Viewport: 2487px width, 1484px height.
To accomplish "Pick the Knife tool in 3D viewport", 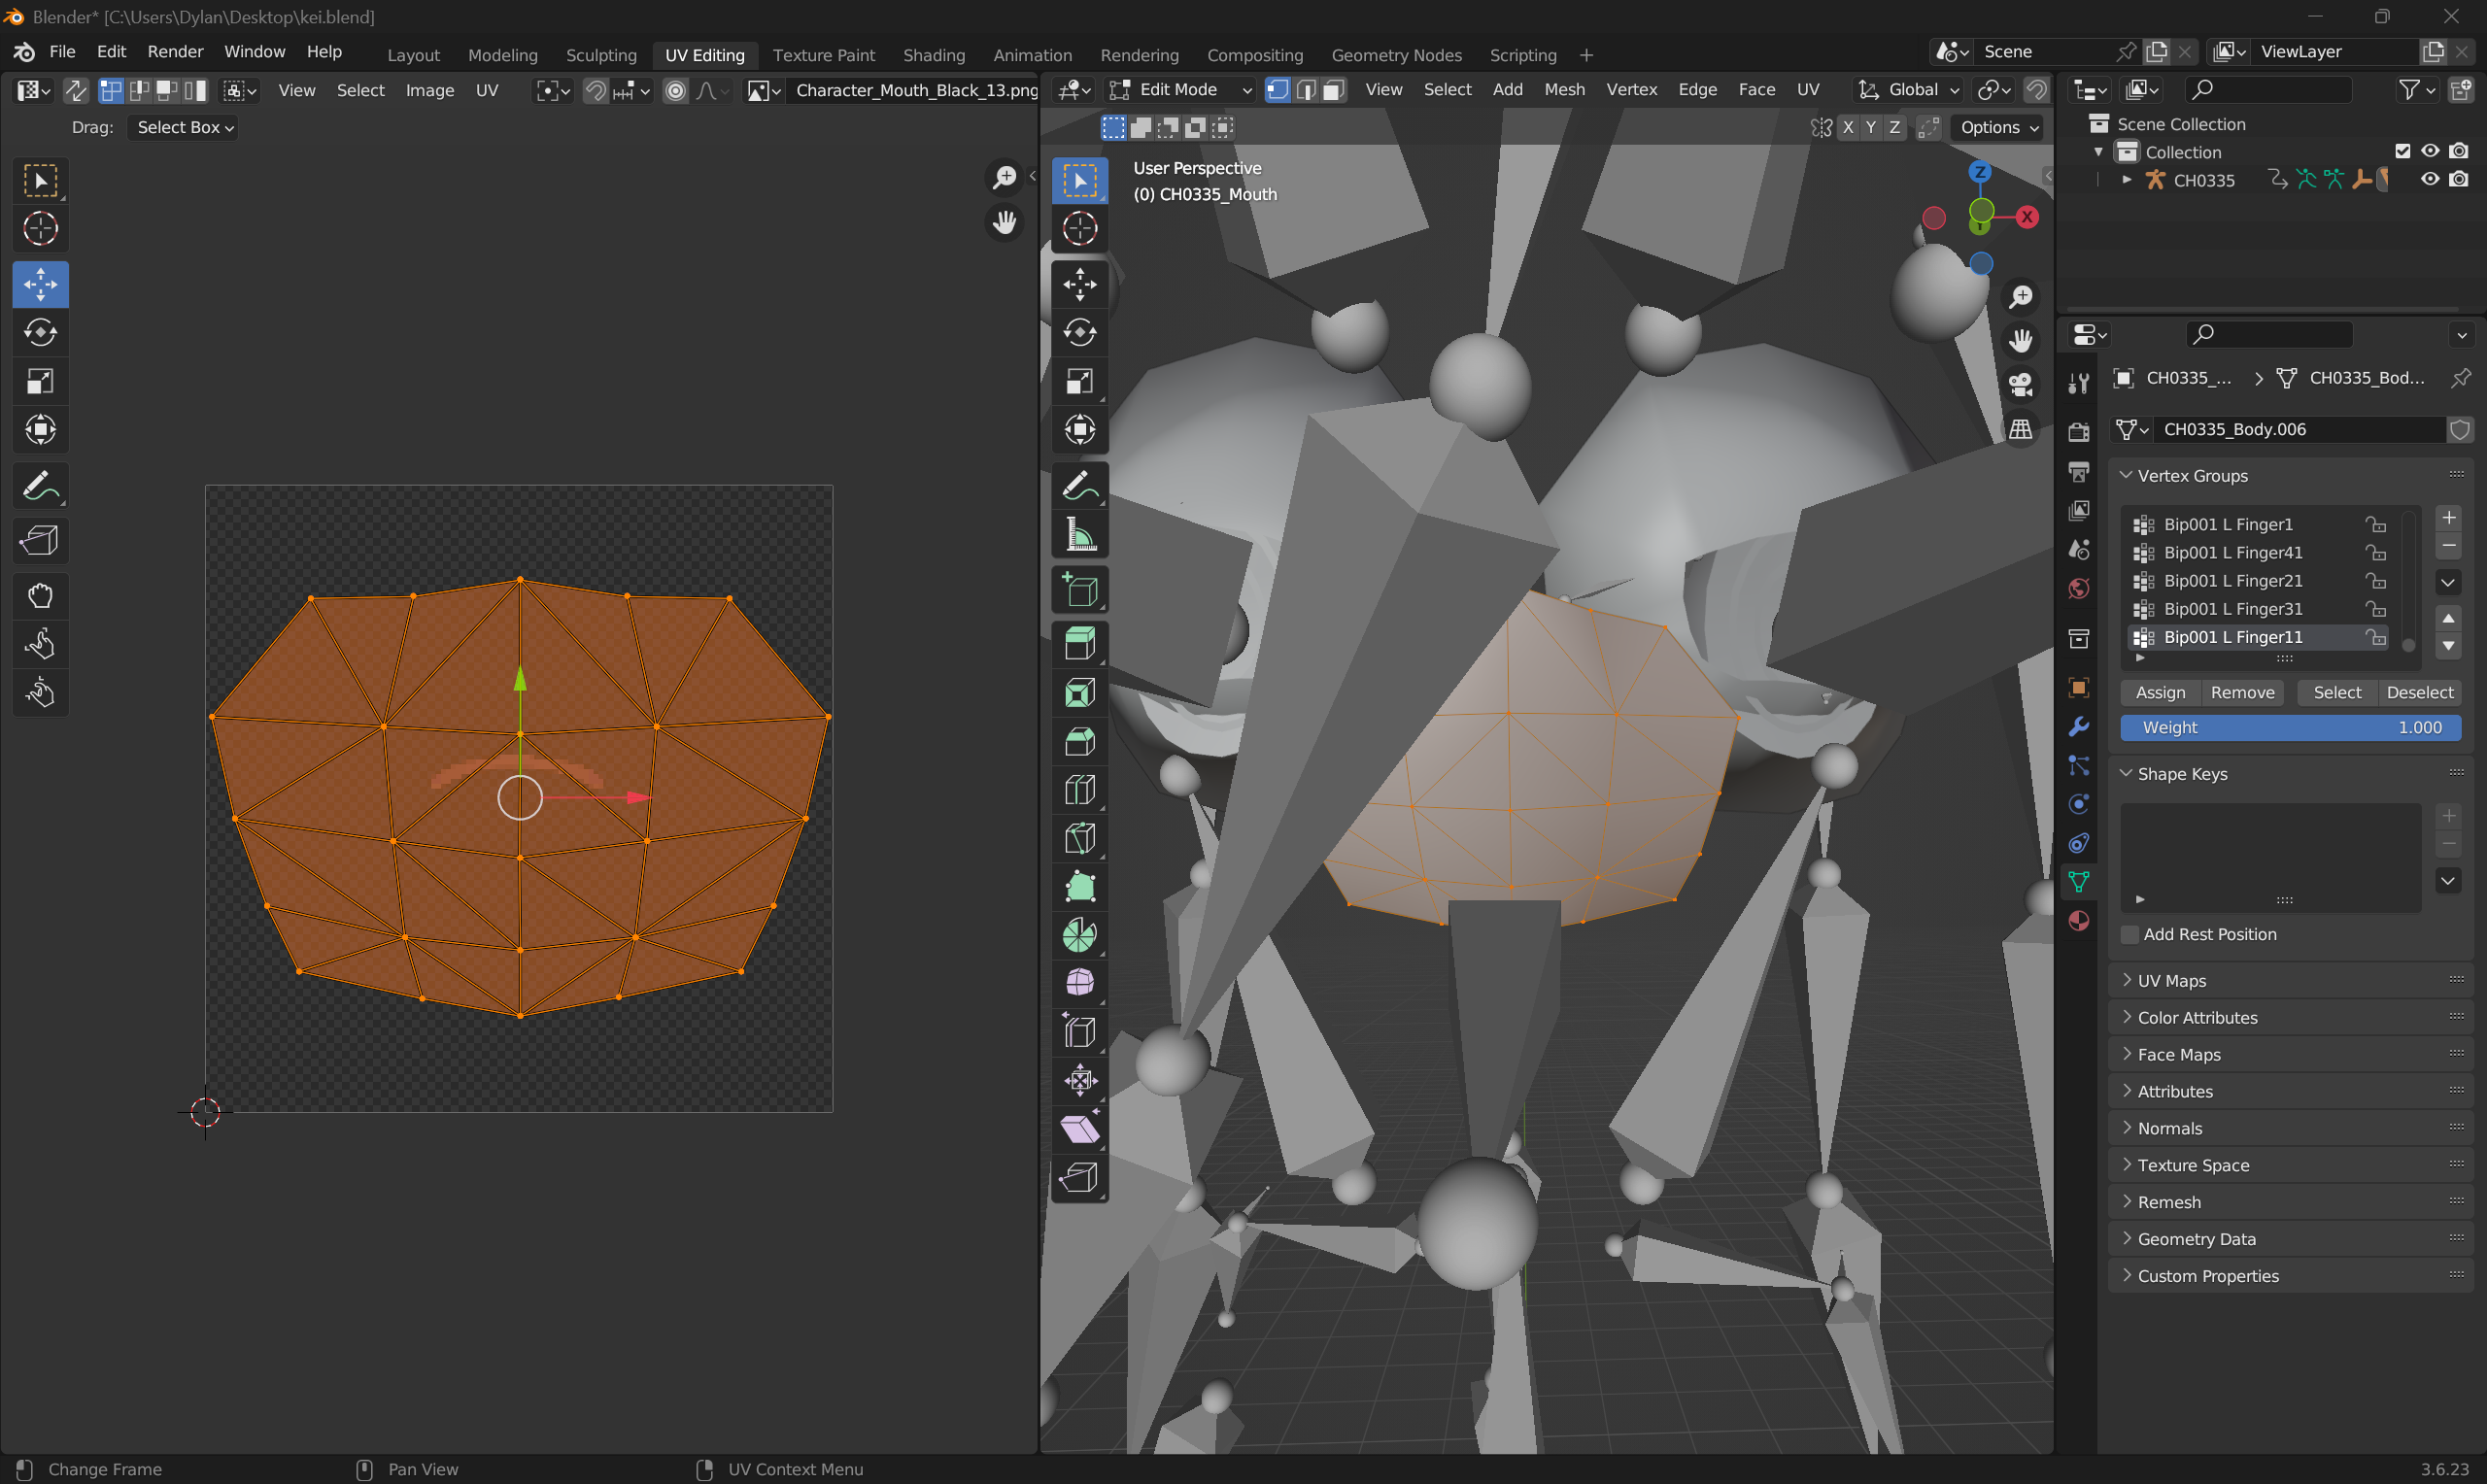I will (x=1079, y=838).
